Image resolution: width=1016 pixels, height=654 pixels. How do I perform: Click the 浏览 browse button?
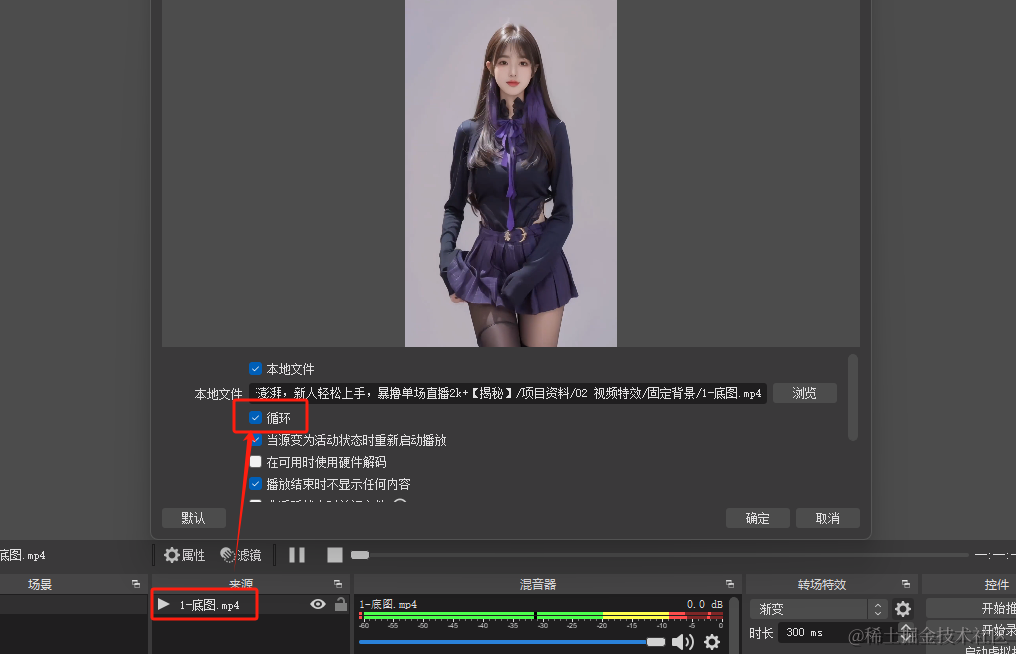[x=805, y=393]
